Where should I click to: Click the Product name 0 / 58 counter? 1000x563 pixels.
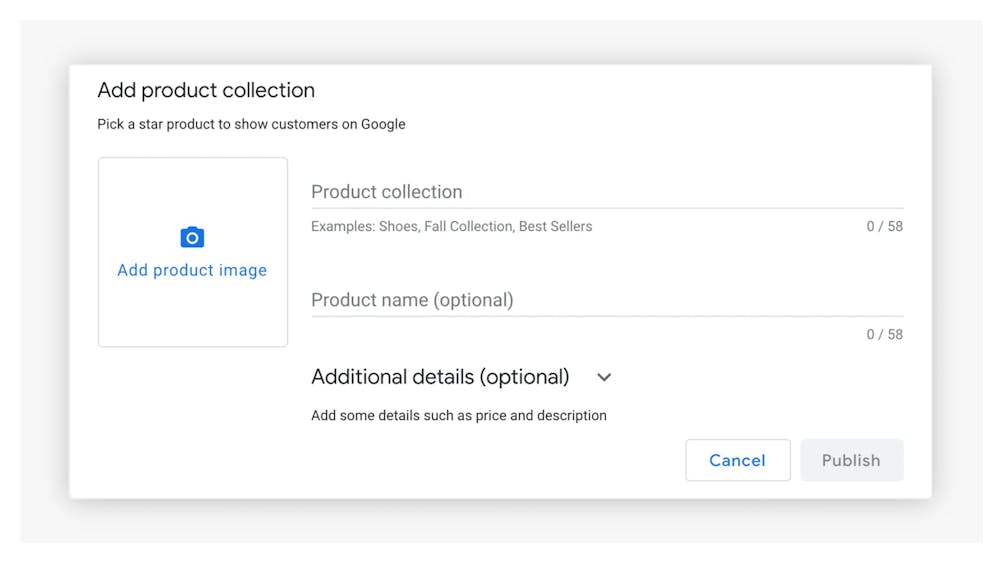[884, 334]
